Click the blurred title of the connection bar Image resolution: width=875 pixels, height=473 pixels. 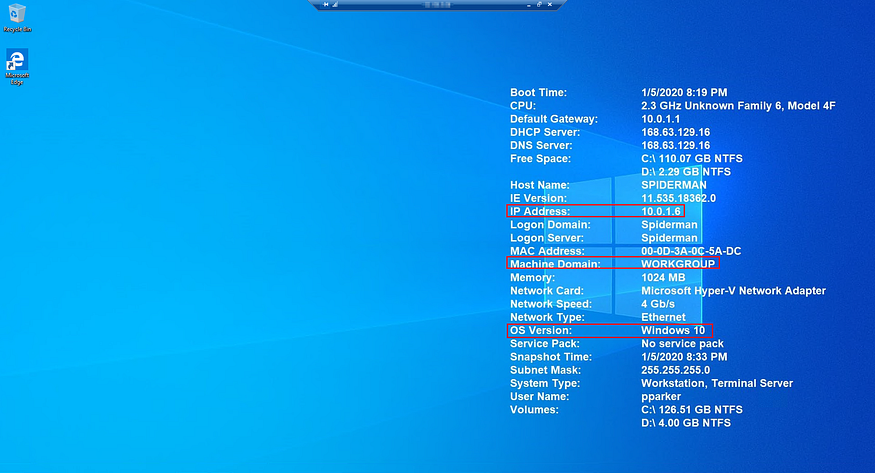[x=438, y=4]
